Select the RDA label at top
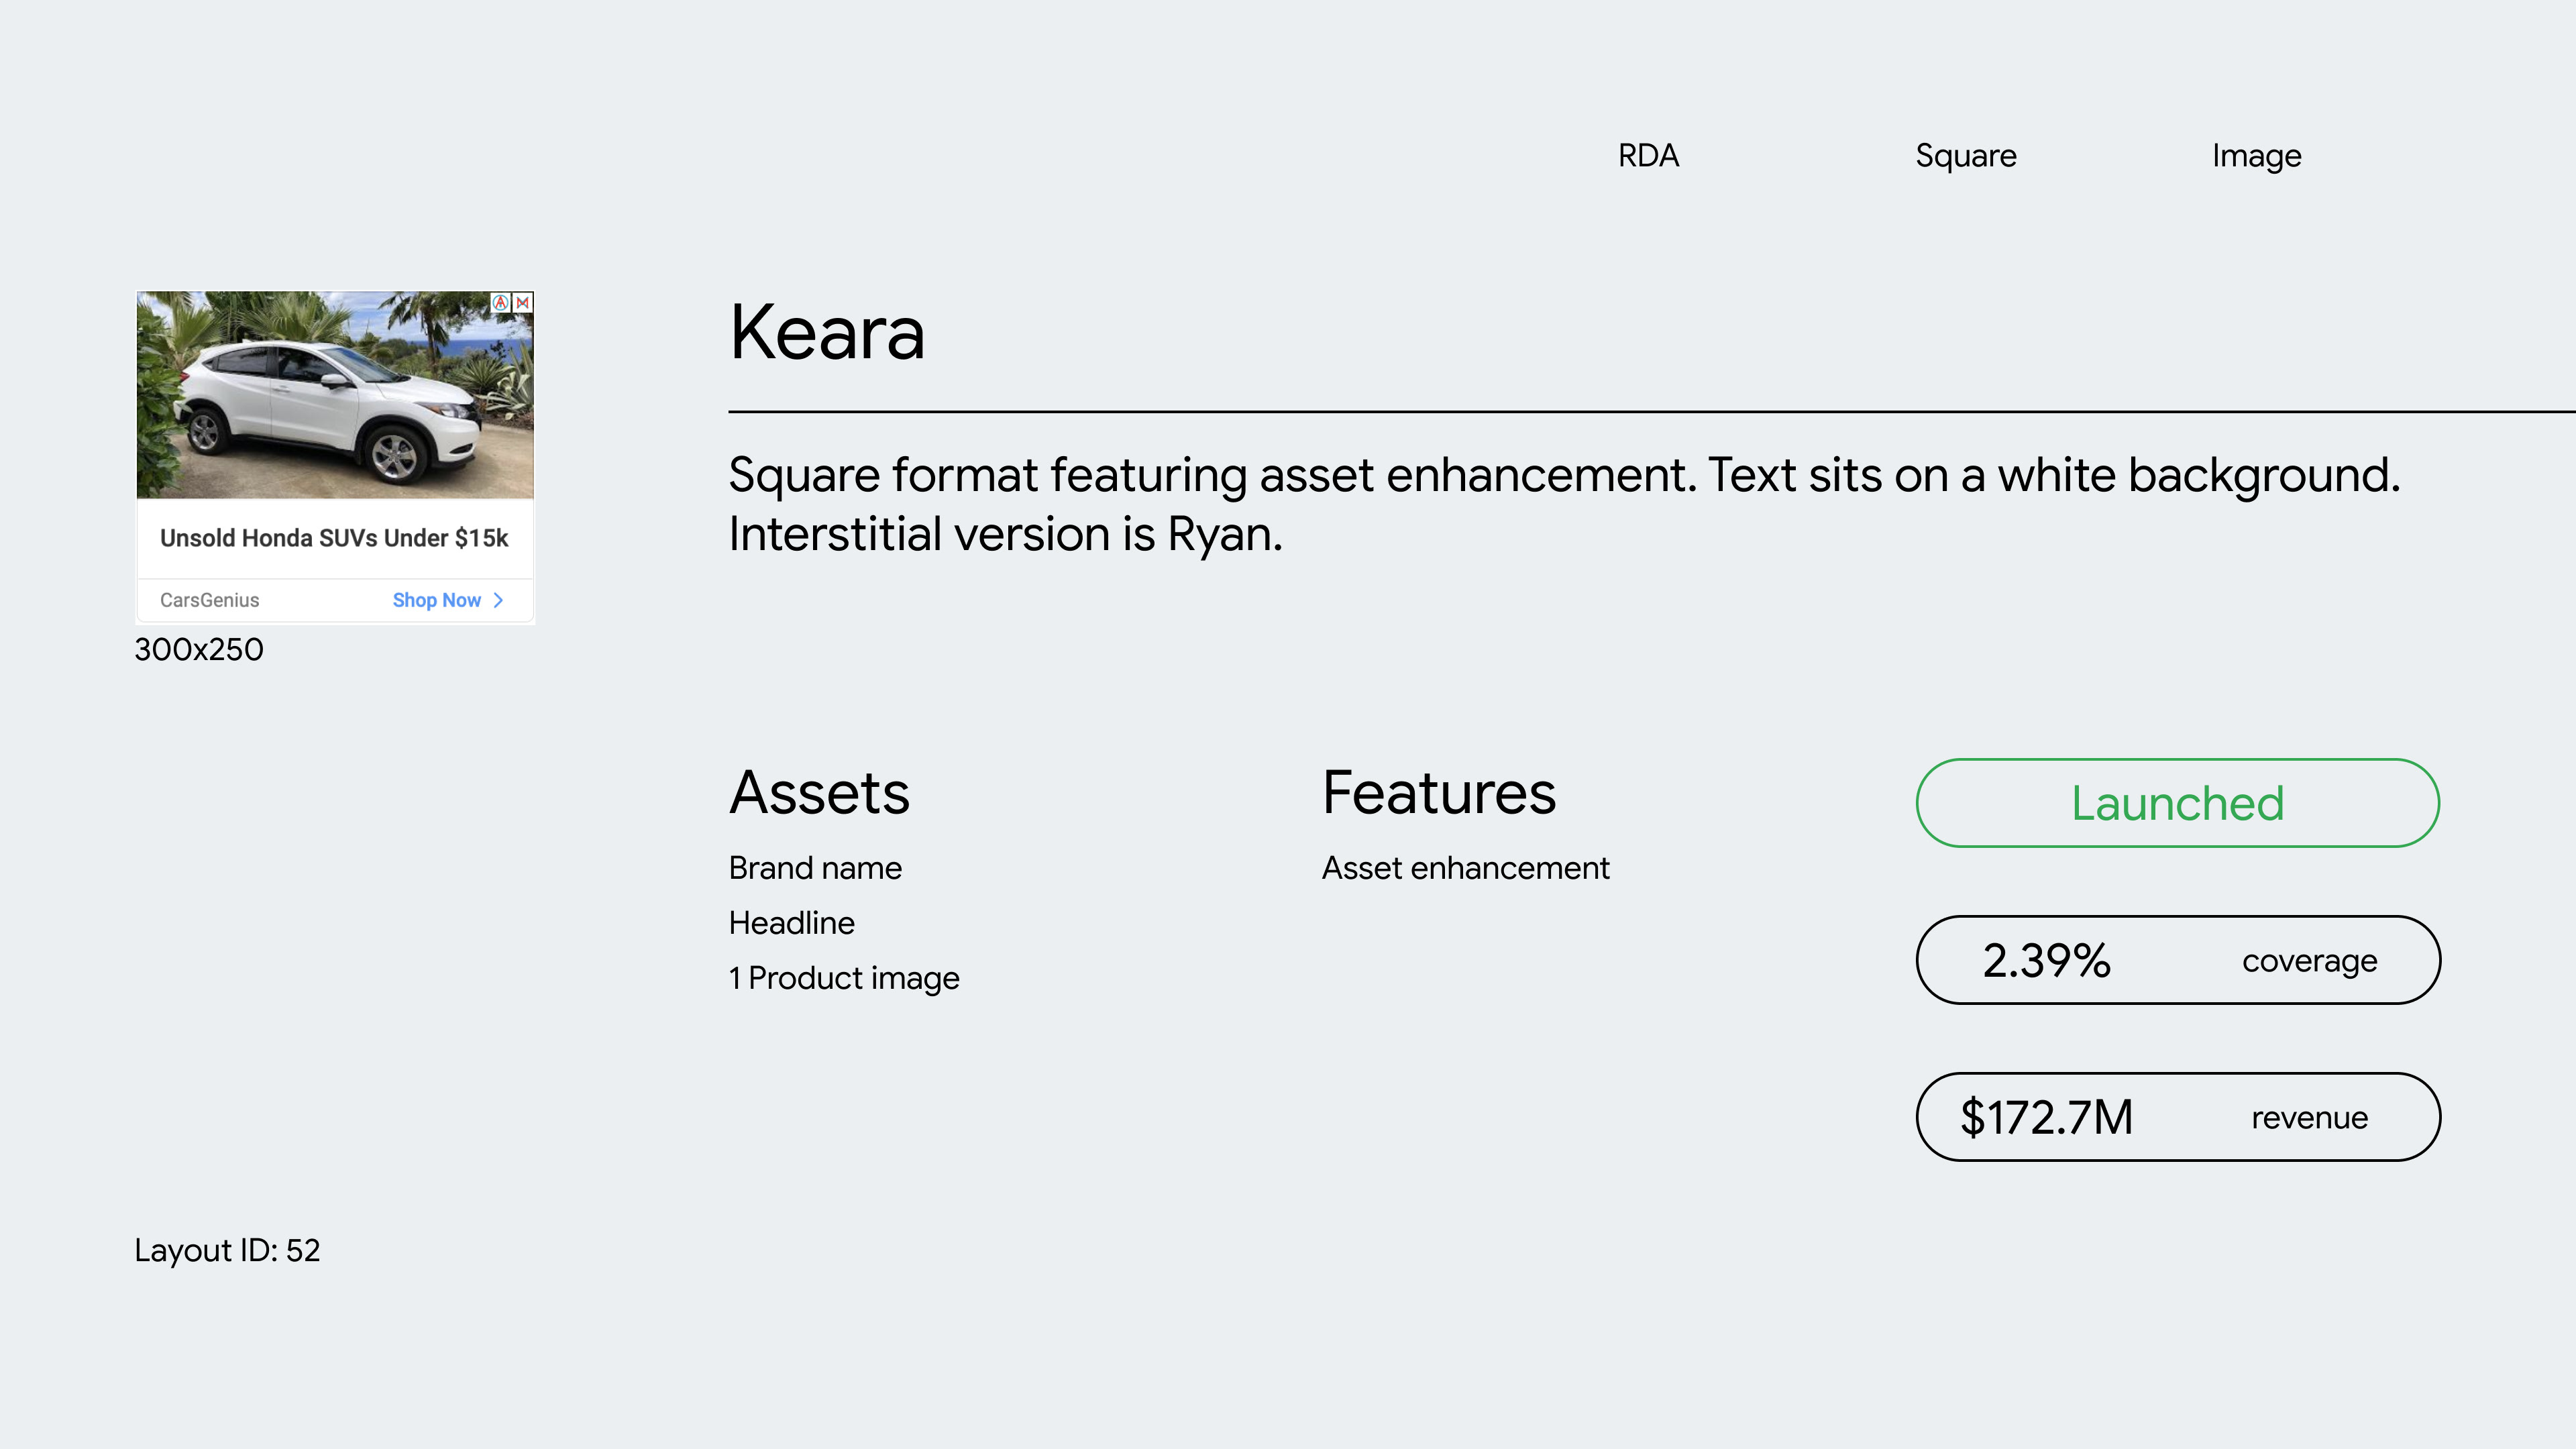 1649,156
